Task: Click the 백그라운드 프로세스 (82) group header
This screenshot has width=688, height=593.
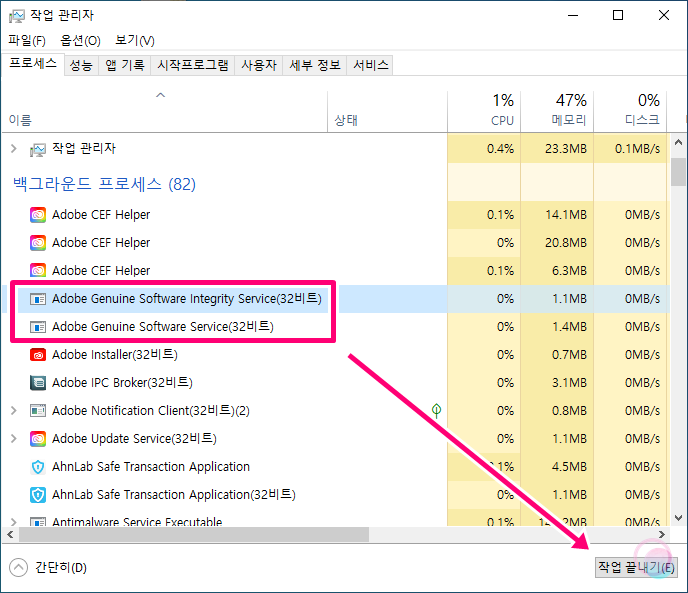Action: [104, 184]
